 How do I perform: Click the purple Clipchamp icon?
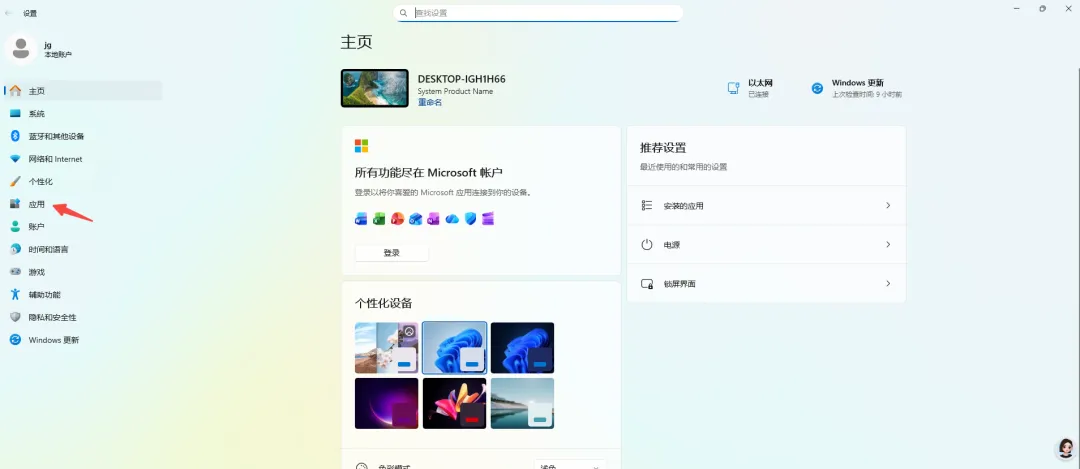tap(488, 219)
